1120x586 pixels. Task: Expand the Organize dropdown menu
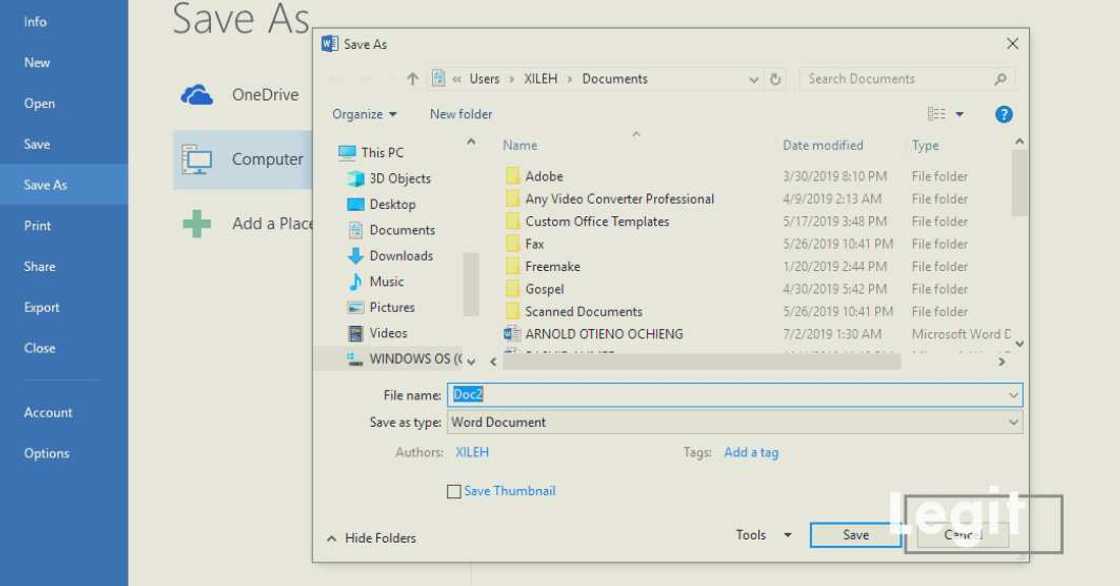point(364,114)
